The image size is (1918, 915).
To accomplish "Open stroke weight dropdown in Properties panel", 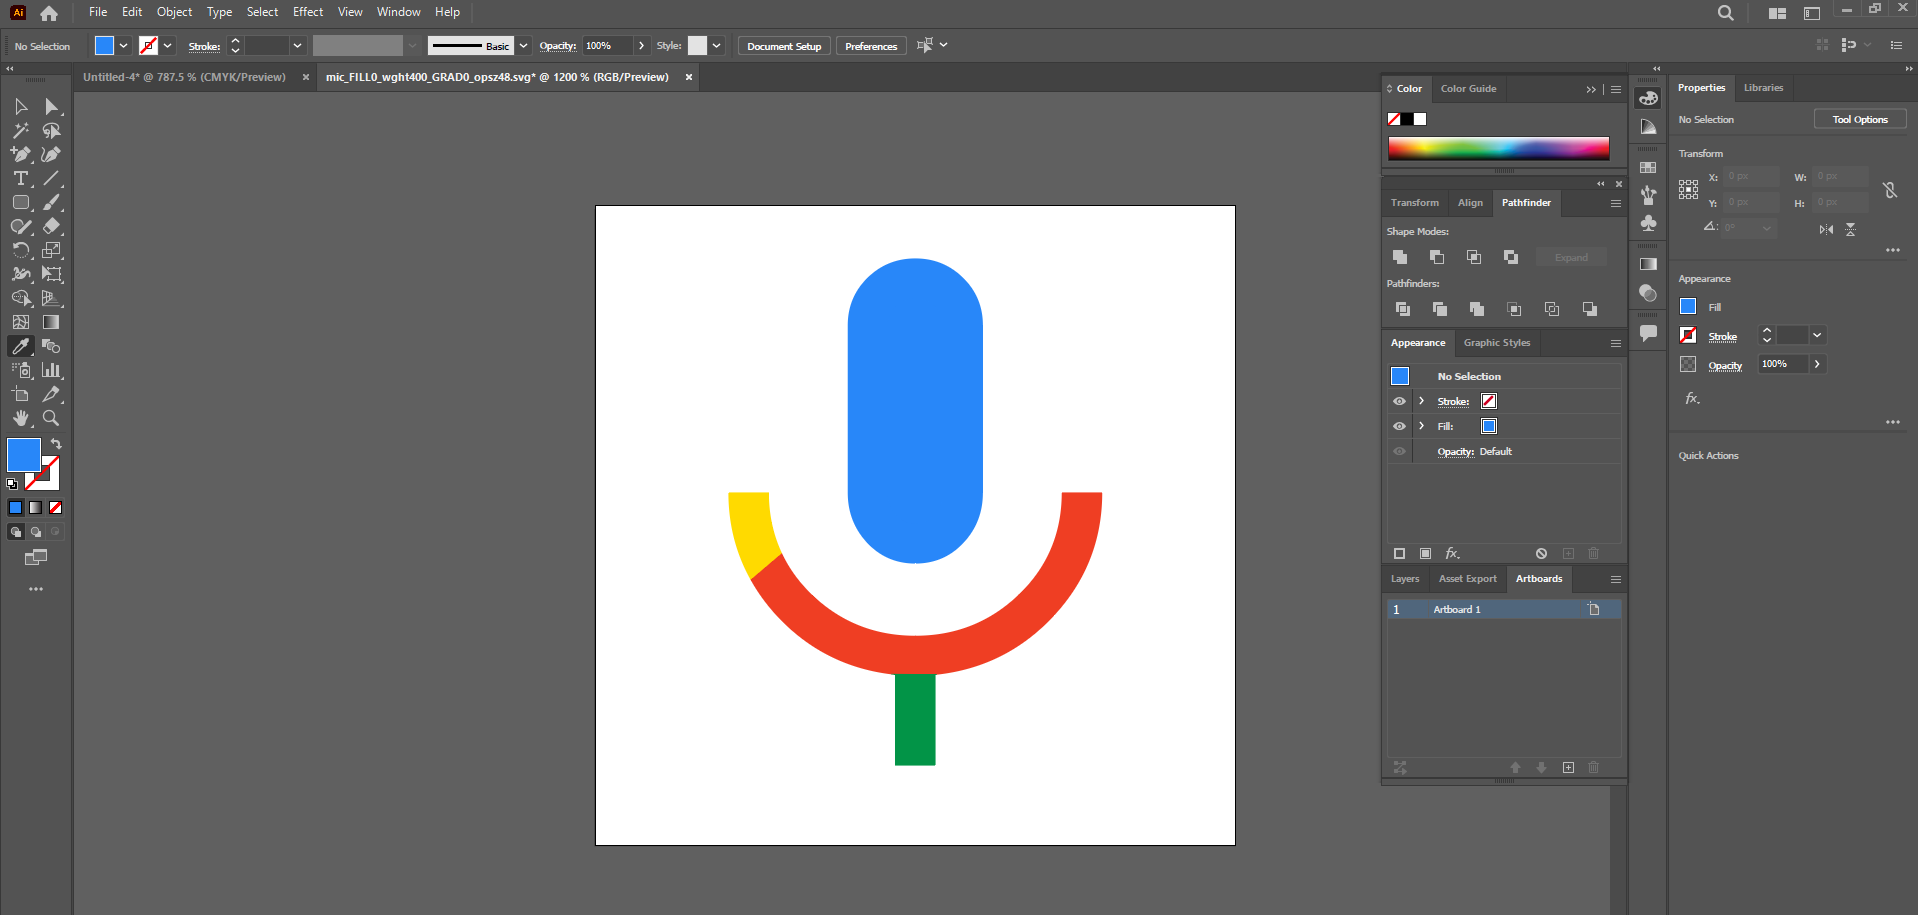I will (x=1817, y=335).
